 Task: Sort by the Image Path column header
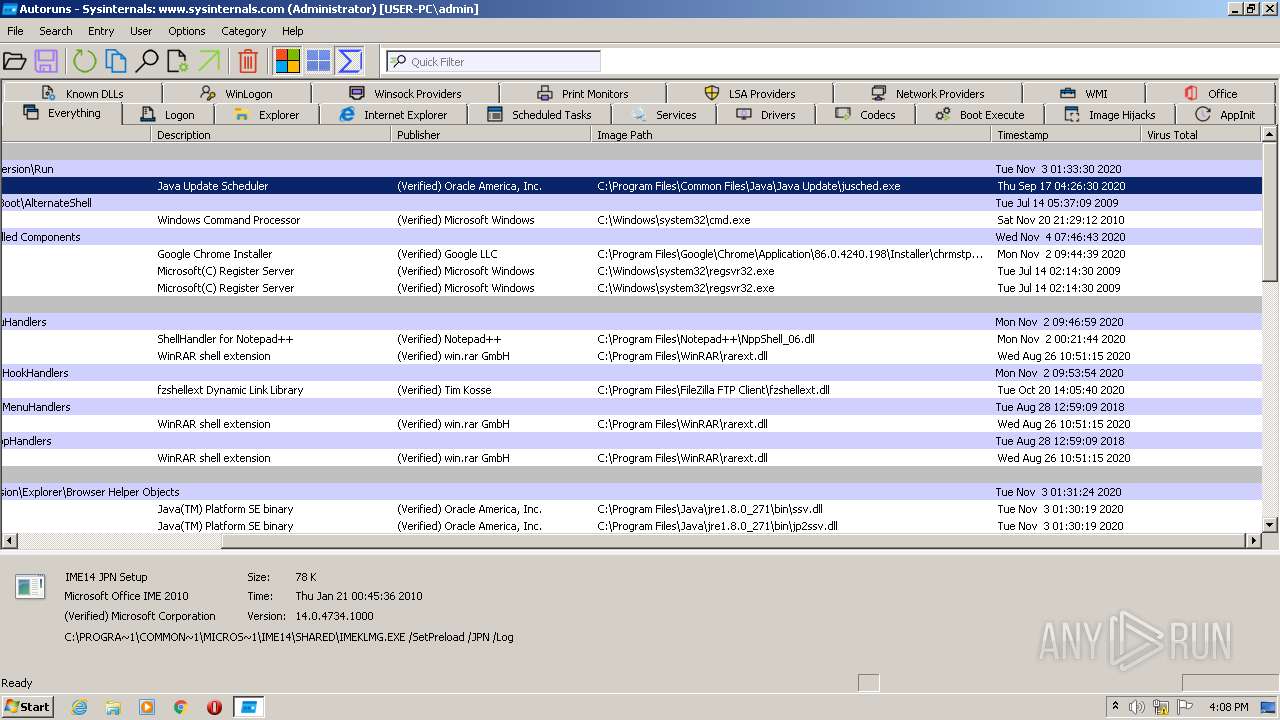791,135
